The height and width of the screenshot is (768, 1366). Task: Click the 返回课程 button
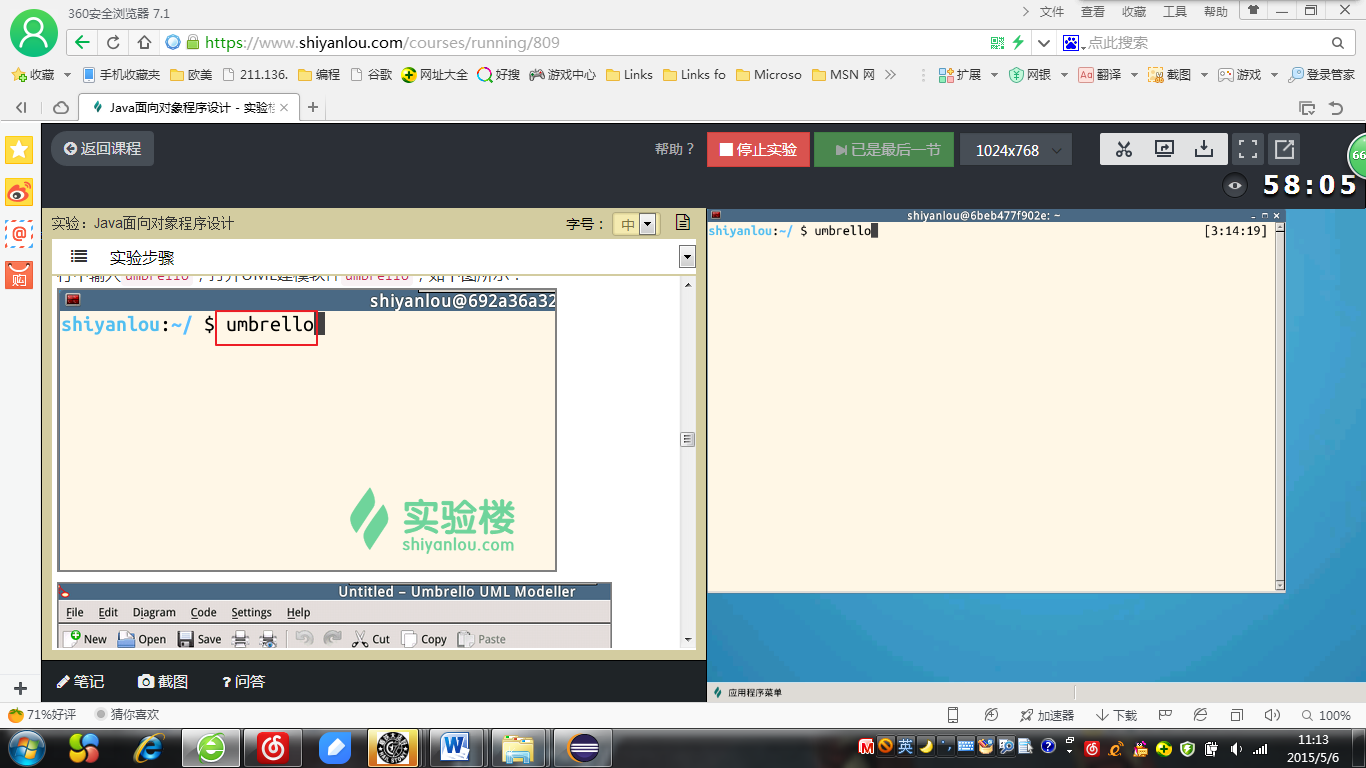click(x=103, y=149)
